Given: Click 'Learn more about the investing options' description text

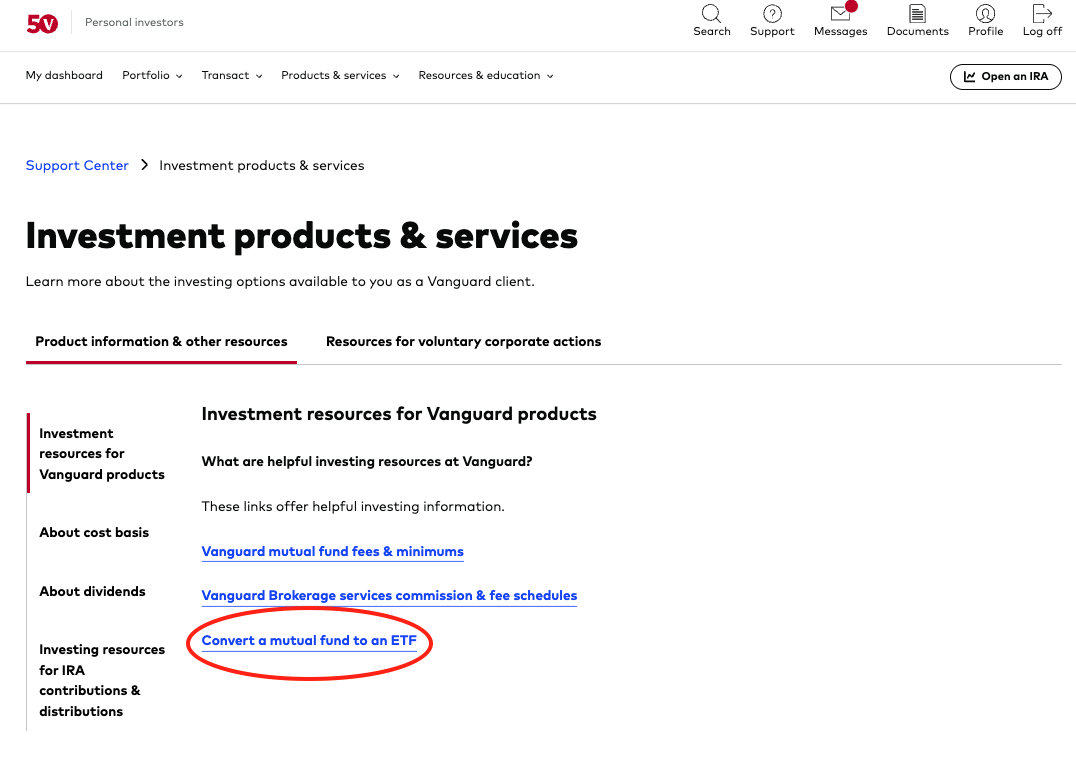Looking at the screenshot, I should 280,281.
